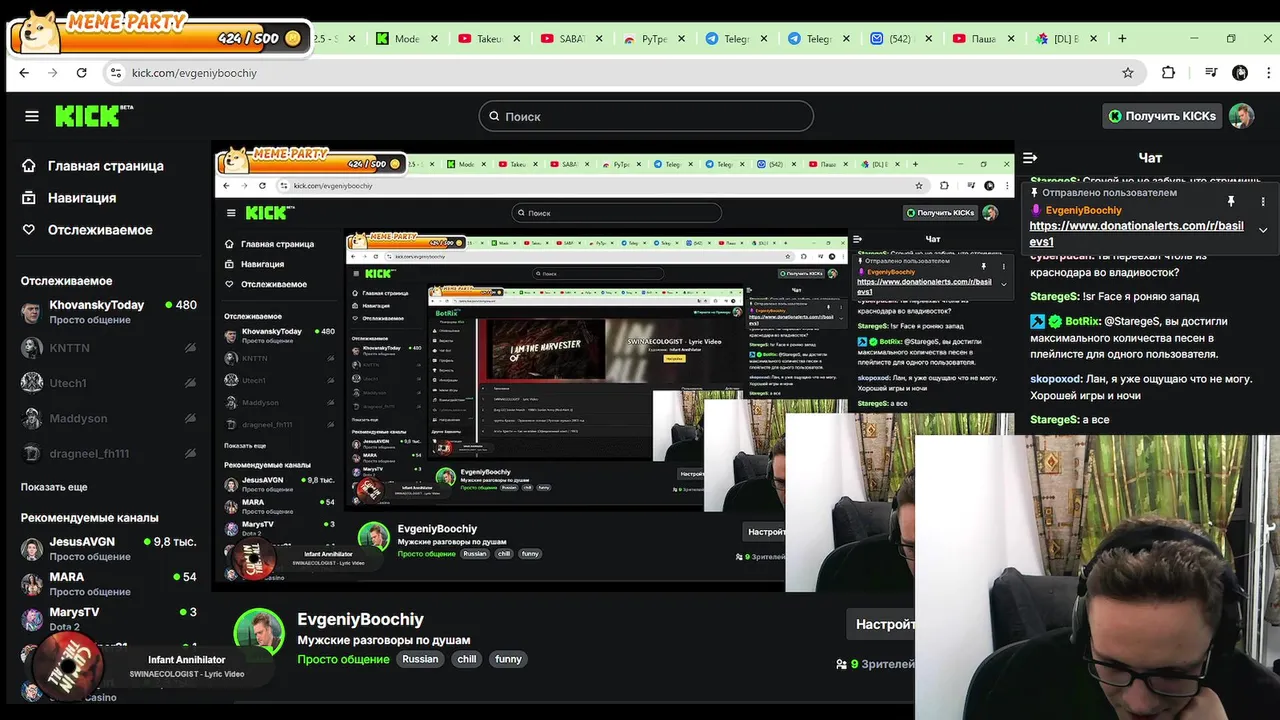Viewport: 1280px width, 720px height.
Task: Click BotRix username in chat
Action: click(1083, 321)
